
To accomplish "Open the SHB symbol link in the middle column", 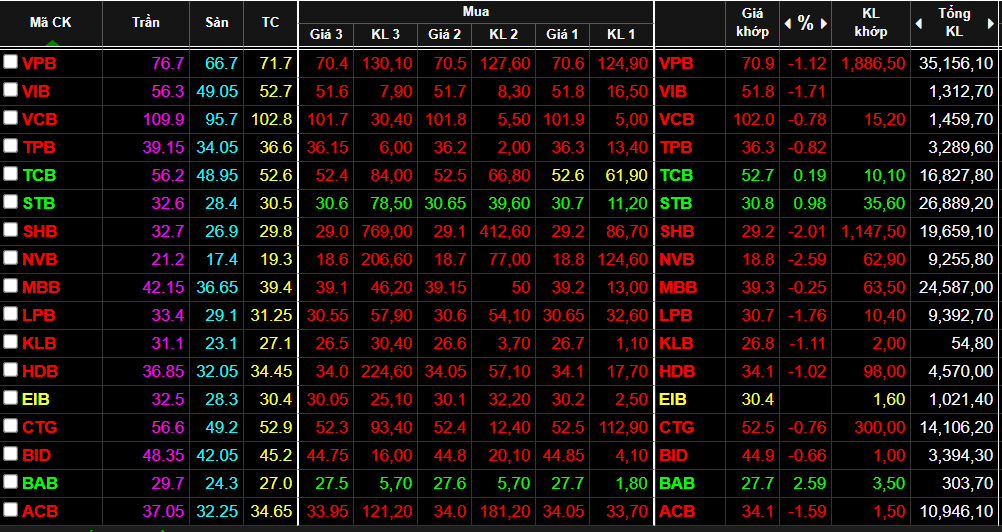I will click(676, 231).
